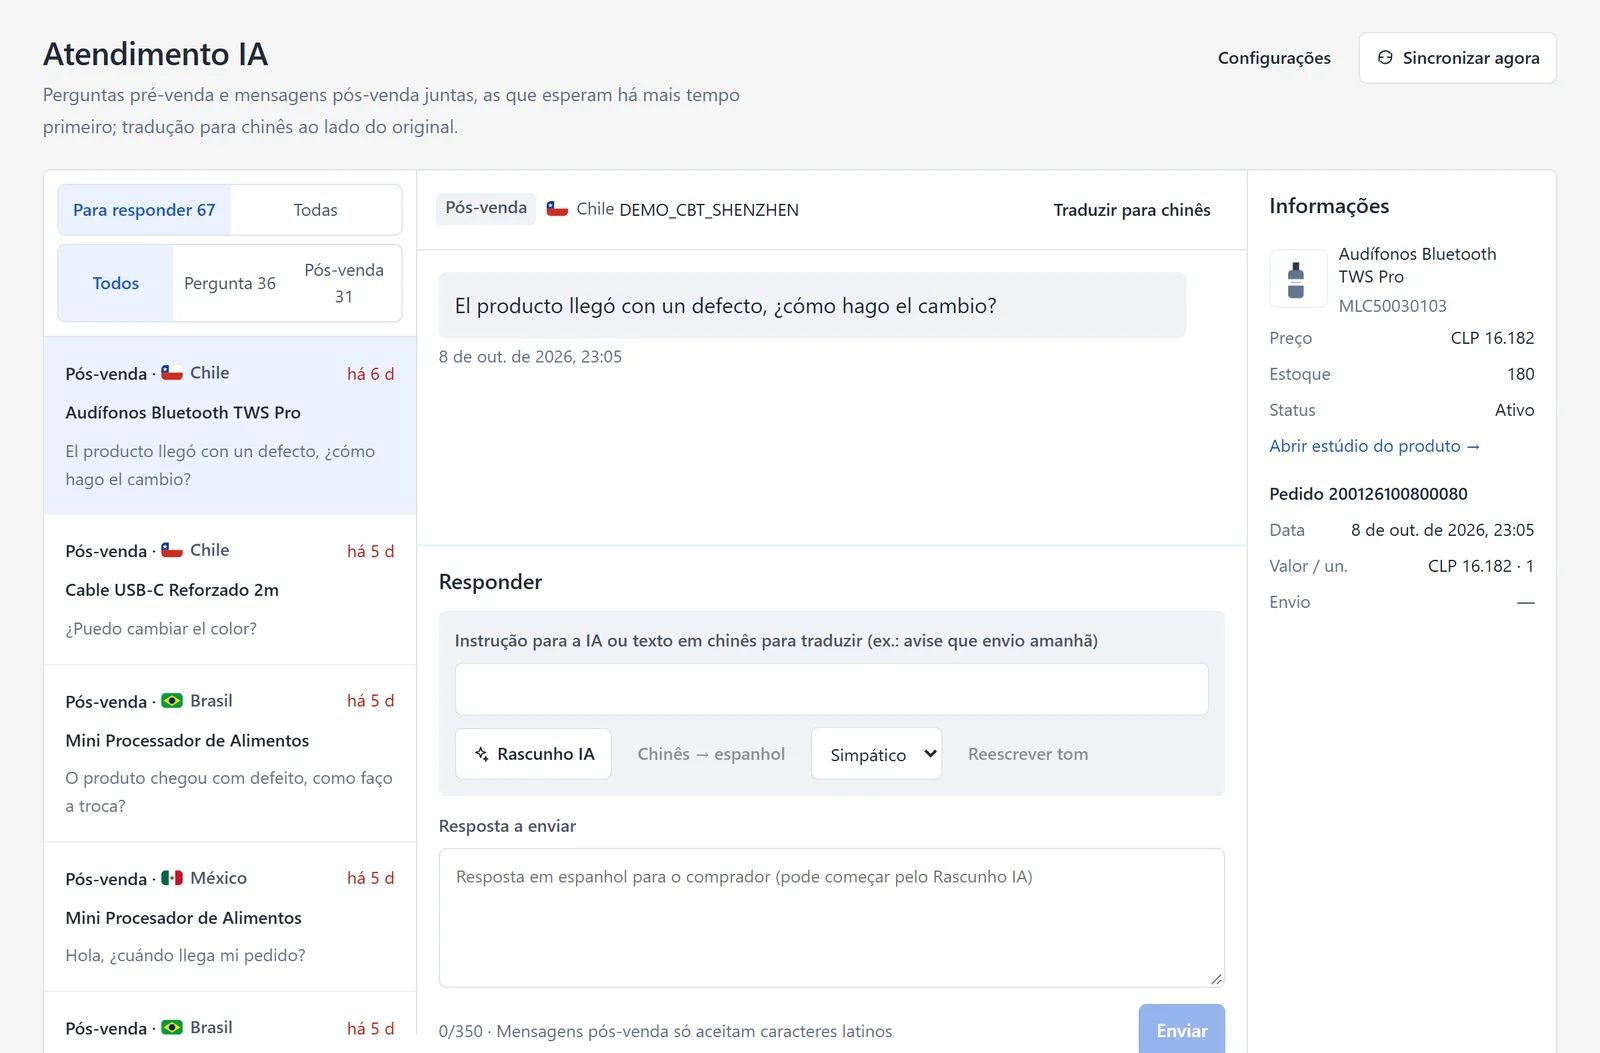1600x1053 pixels.
Task: Click Reescrever tom
Action: pyautogui.click(x=1028, y=754)
